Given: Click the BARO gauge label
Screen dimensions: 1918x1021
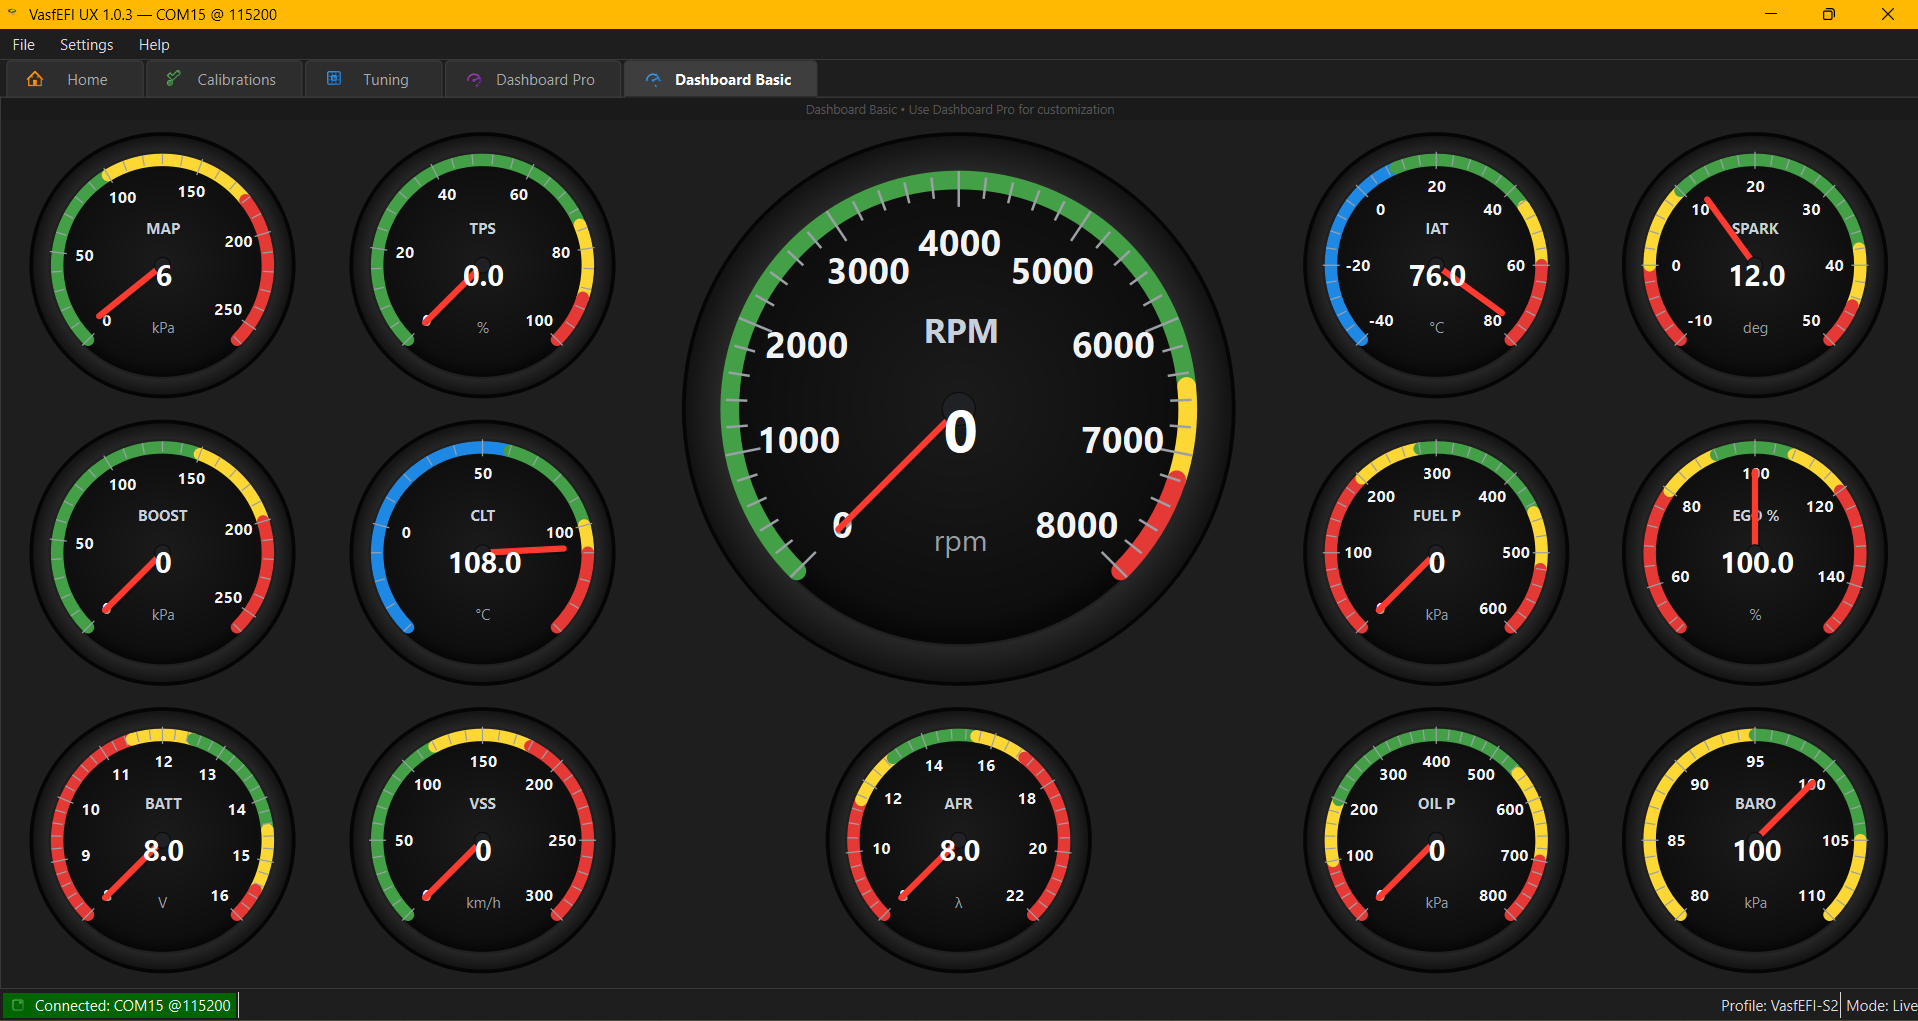Looking at the screenshot, I should click(1755, 803).
